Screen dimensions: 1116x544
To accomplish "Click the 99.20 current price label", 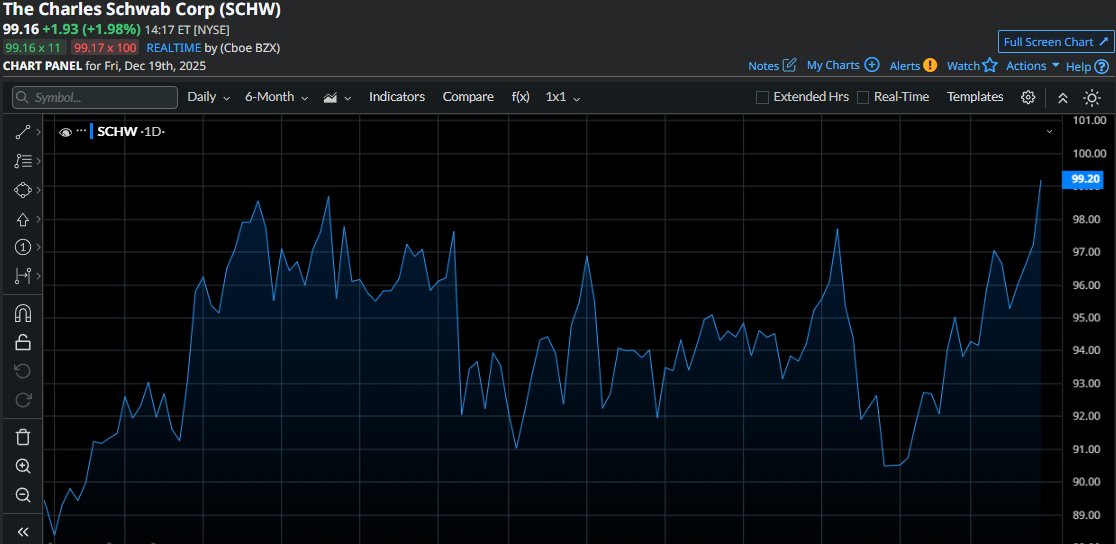I will click(x=1083, y=179).
